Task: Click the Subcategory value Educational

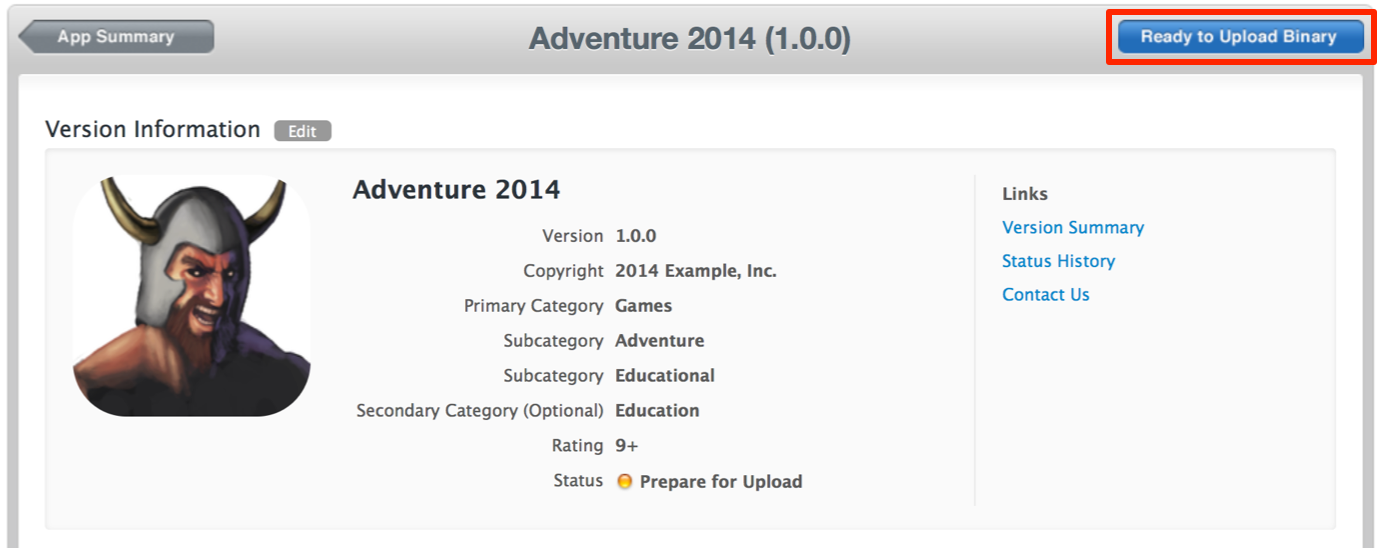Action: (x=665, y=376)
